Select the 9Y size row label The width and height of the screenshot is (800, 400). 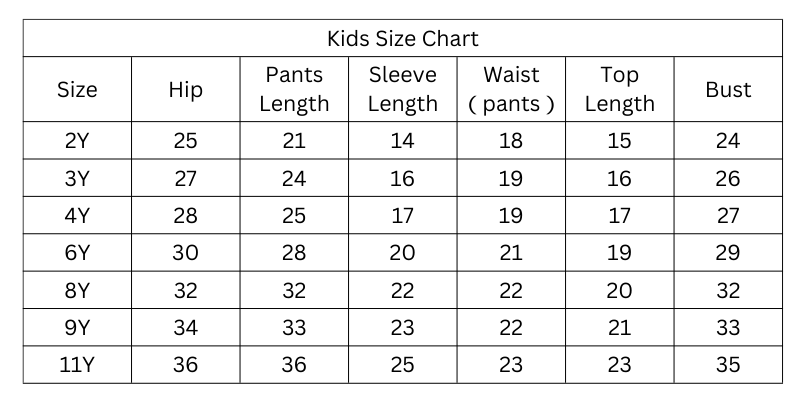tap(77, 327)
